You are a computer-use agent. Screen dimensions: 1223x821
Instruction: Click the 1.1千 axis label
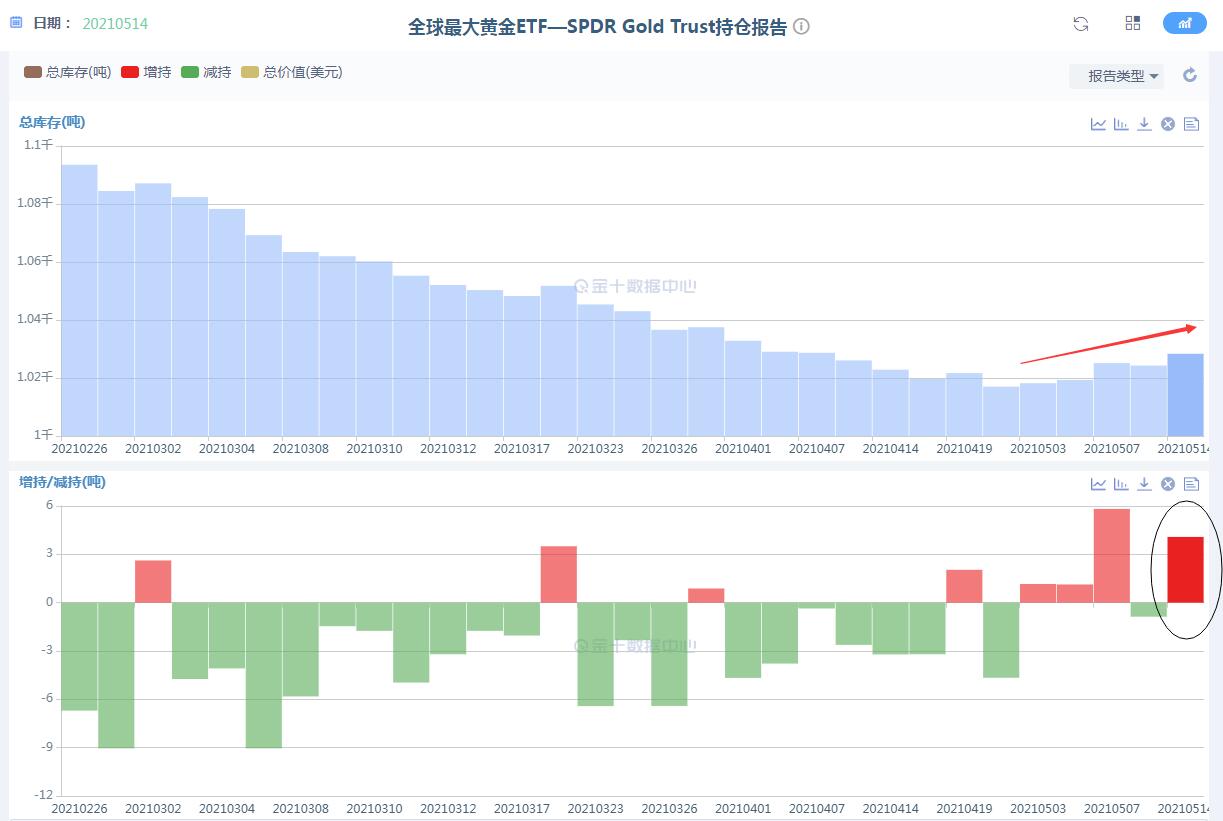click(39, 145)
